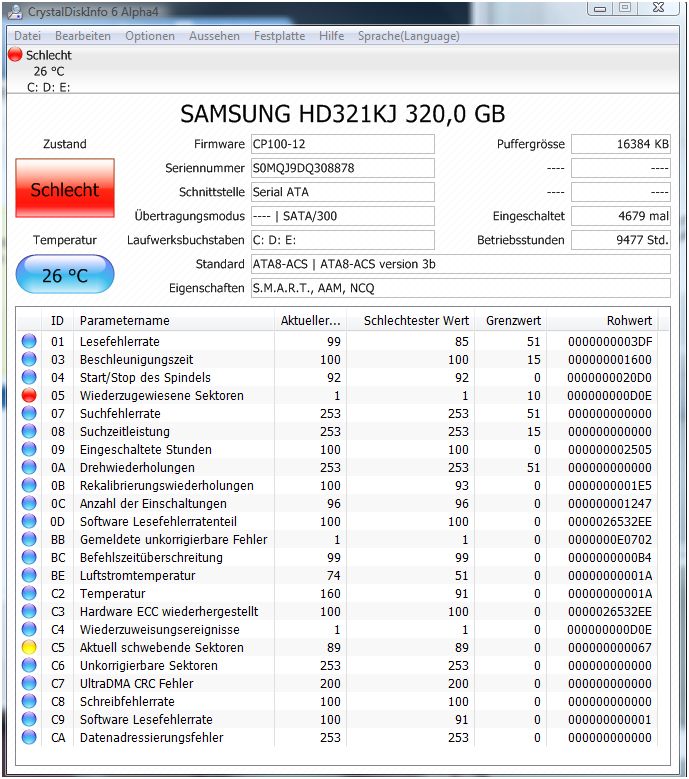Select raw value 0000000E0702
This screenshot has height=779, width=689.
610,540
